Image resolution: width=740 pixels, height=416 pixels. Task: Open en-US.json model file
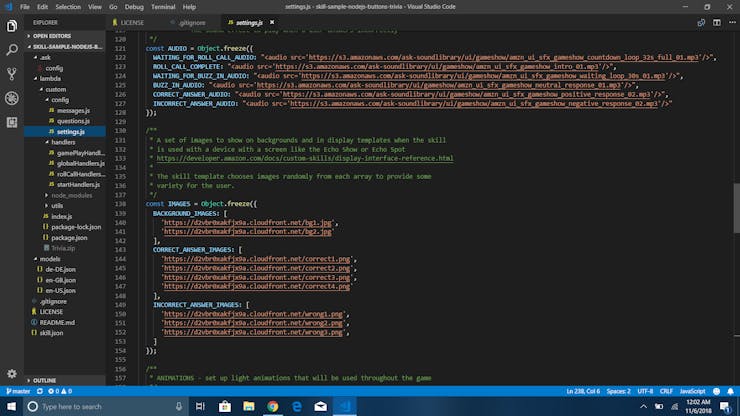pyautogui.click(x=60, y=290)
